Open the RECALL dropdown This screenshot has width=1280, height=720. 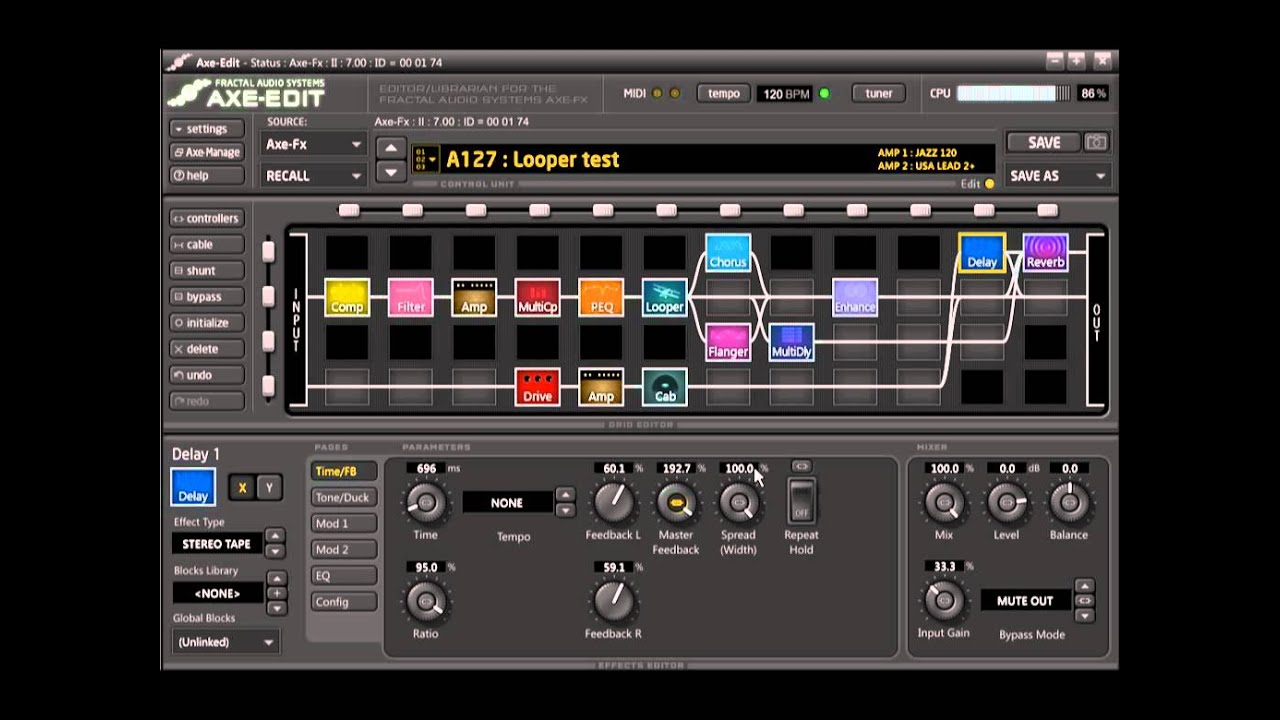pos(313,176)
